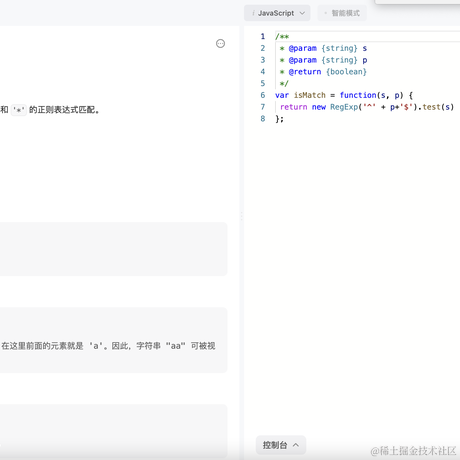Click the /** comment opening on line 1
The width and height of the screenshot is (460, 460).
(x=282, y=36)
